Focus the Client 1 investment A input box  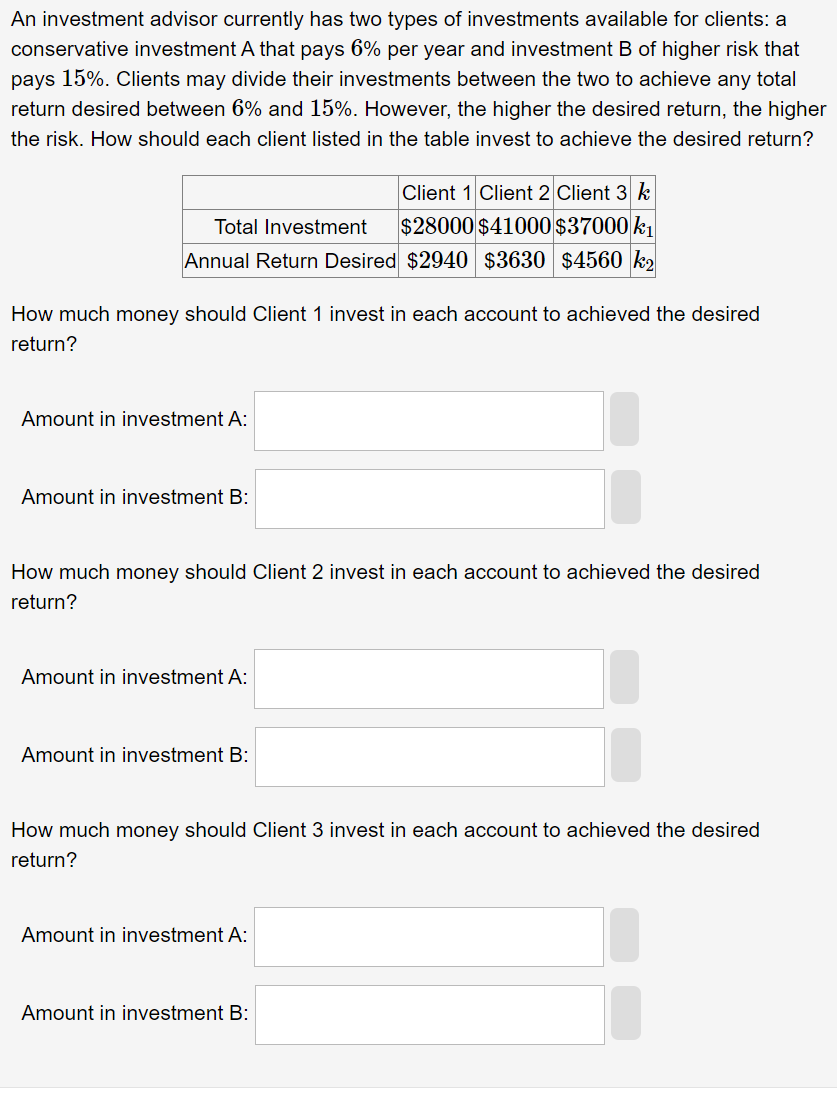[x=429, y=421]
